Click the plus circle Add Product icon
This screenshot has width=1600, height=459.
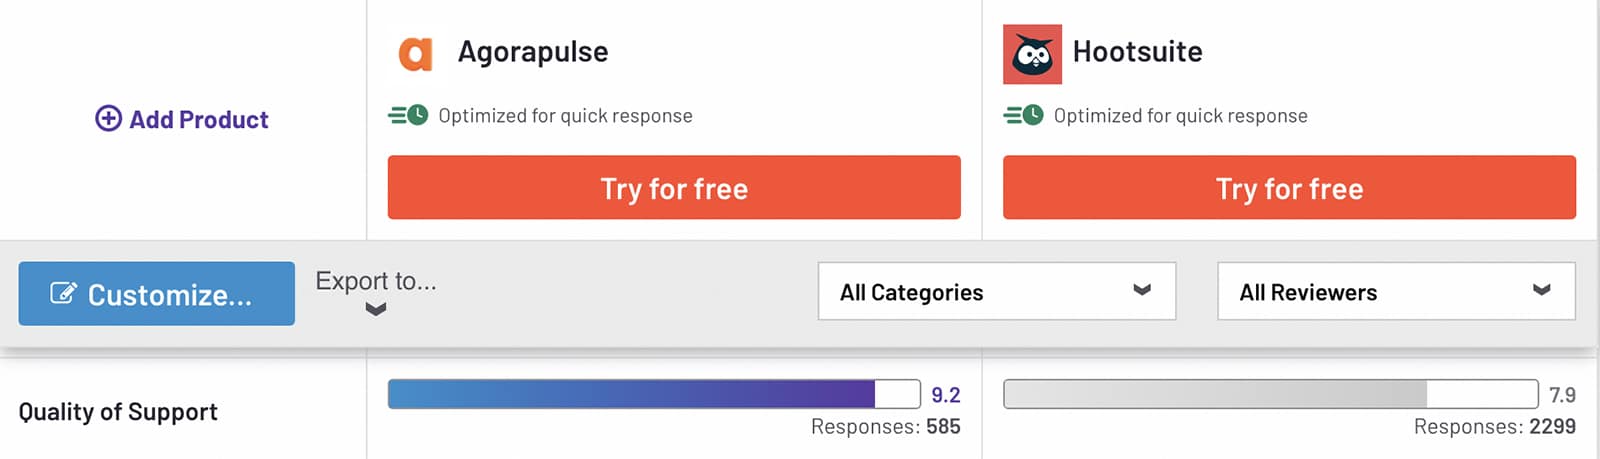click(108, 119)
